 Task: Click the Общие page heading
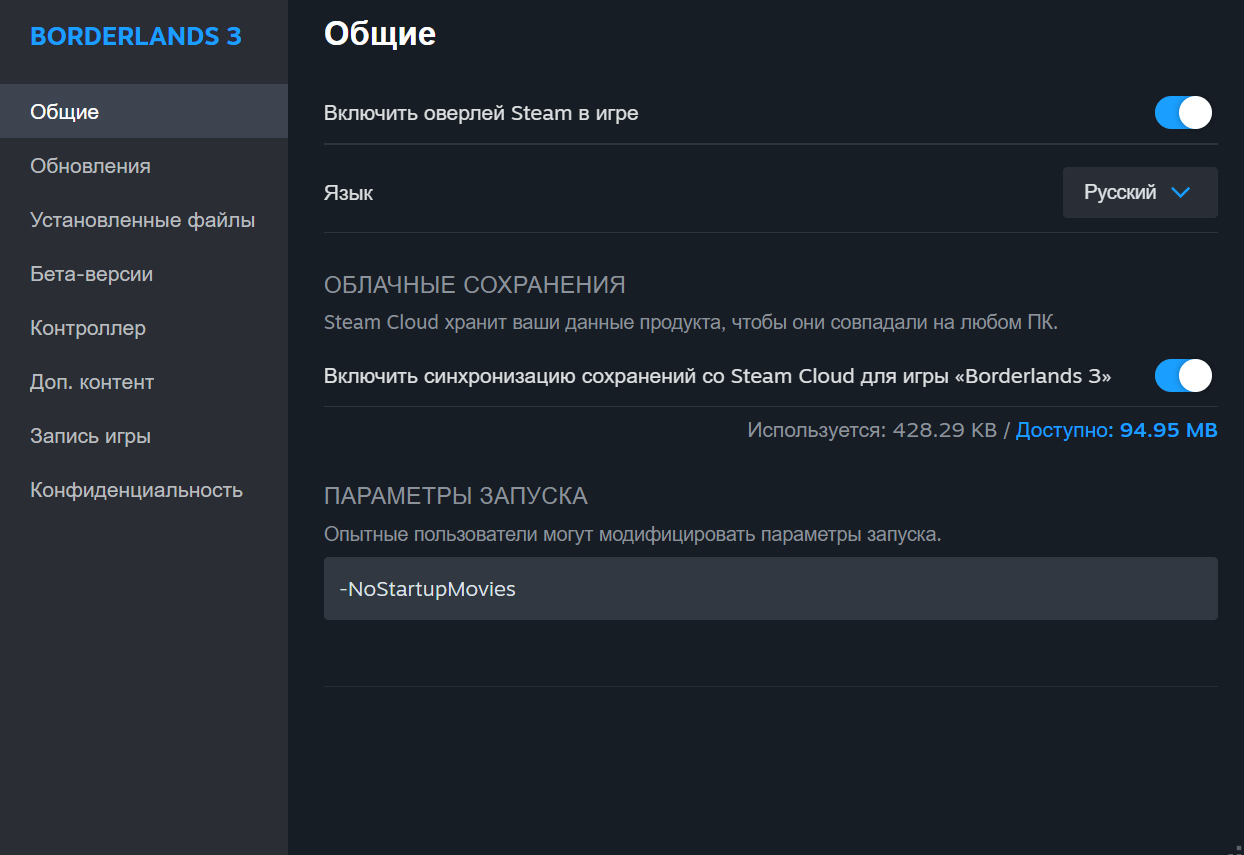380,33
